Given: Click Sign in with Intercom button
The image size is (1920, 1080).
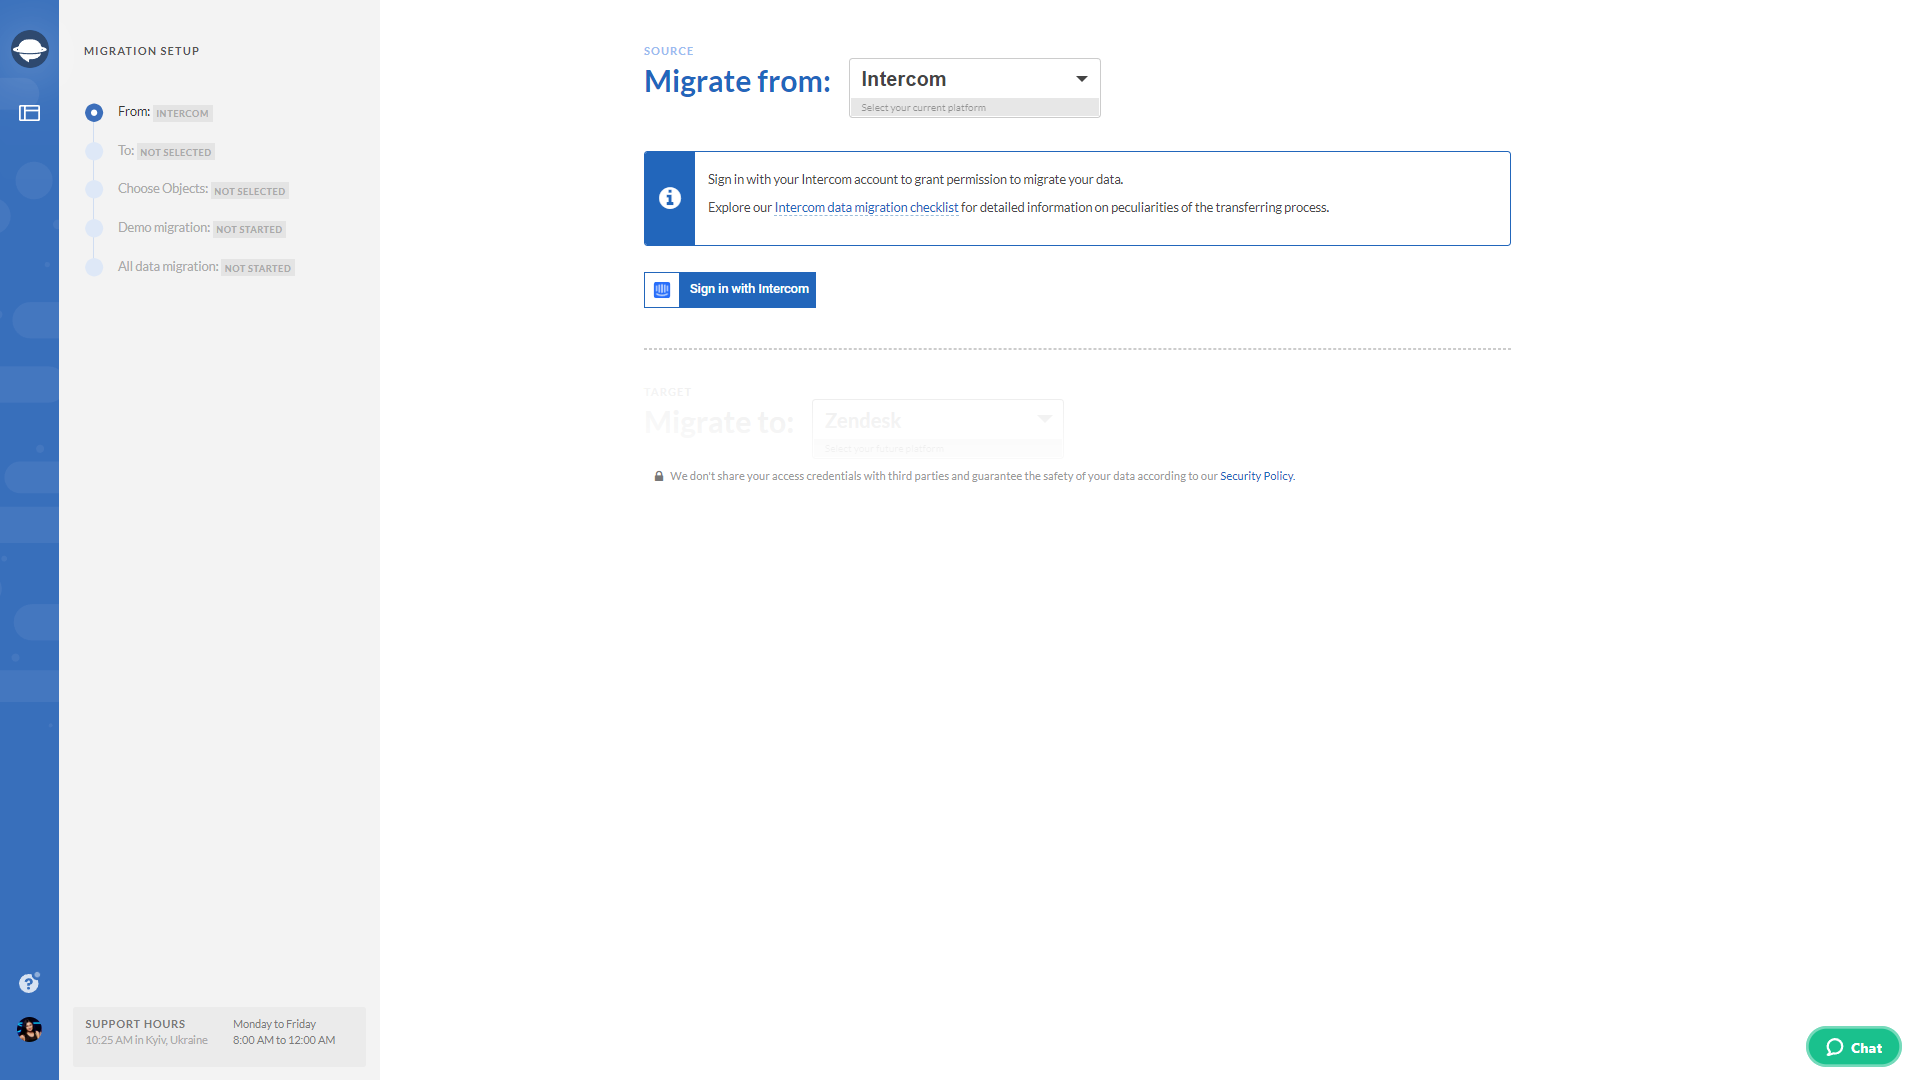Looking at the screenshot, I should point(729,289).
